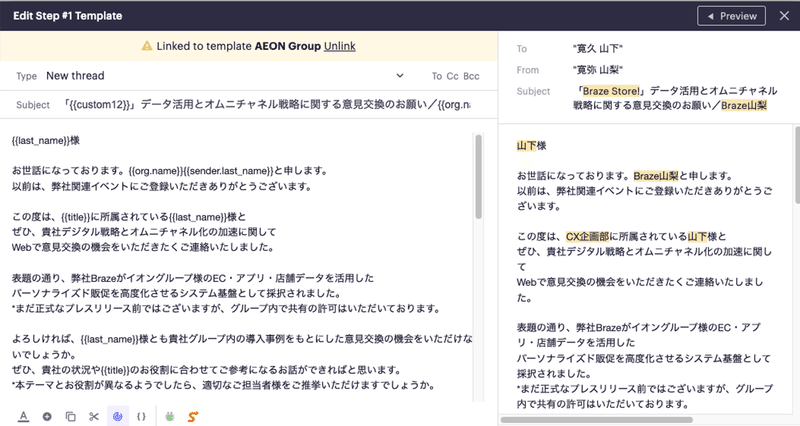Image resolution: width=800 pixels, height=426 pixels.
Task: Click the preview pane vertical scrollbar
Action: (796, 166)
